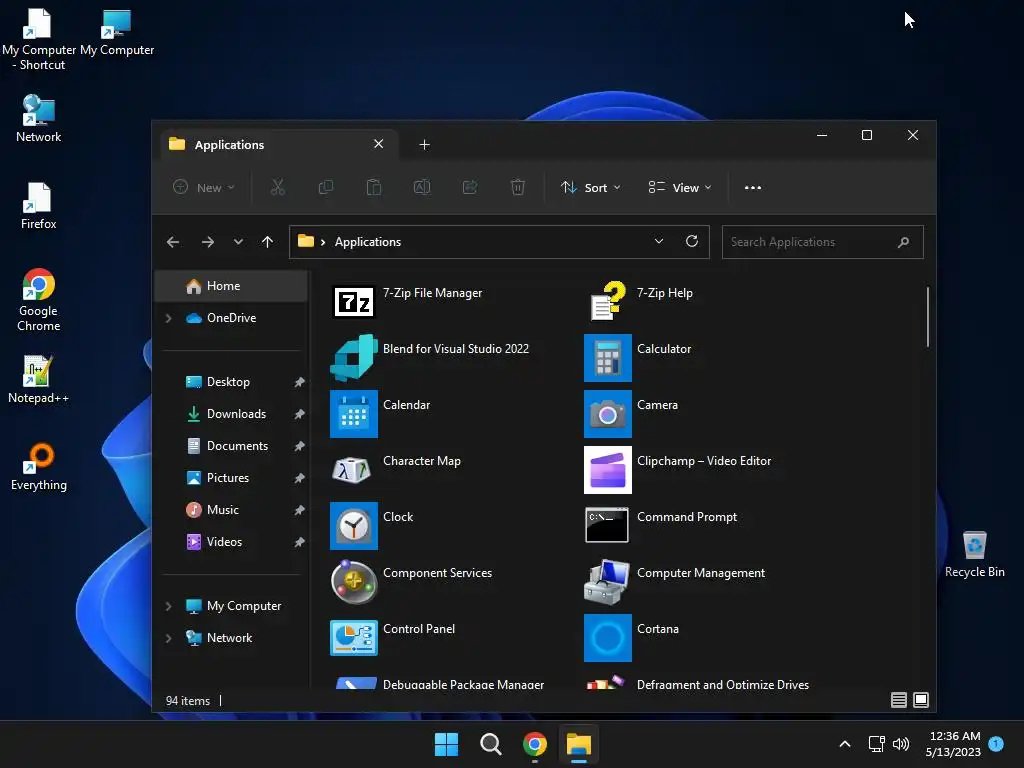The image size is (1024, 768).
Task: Open the New item dropdown
Action: [203, 187]
